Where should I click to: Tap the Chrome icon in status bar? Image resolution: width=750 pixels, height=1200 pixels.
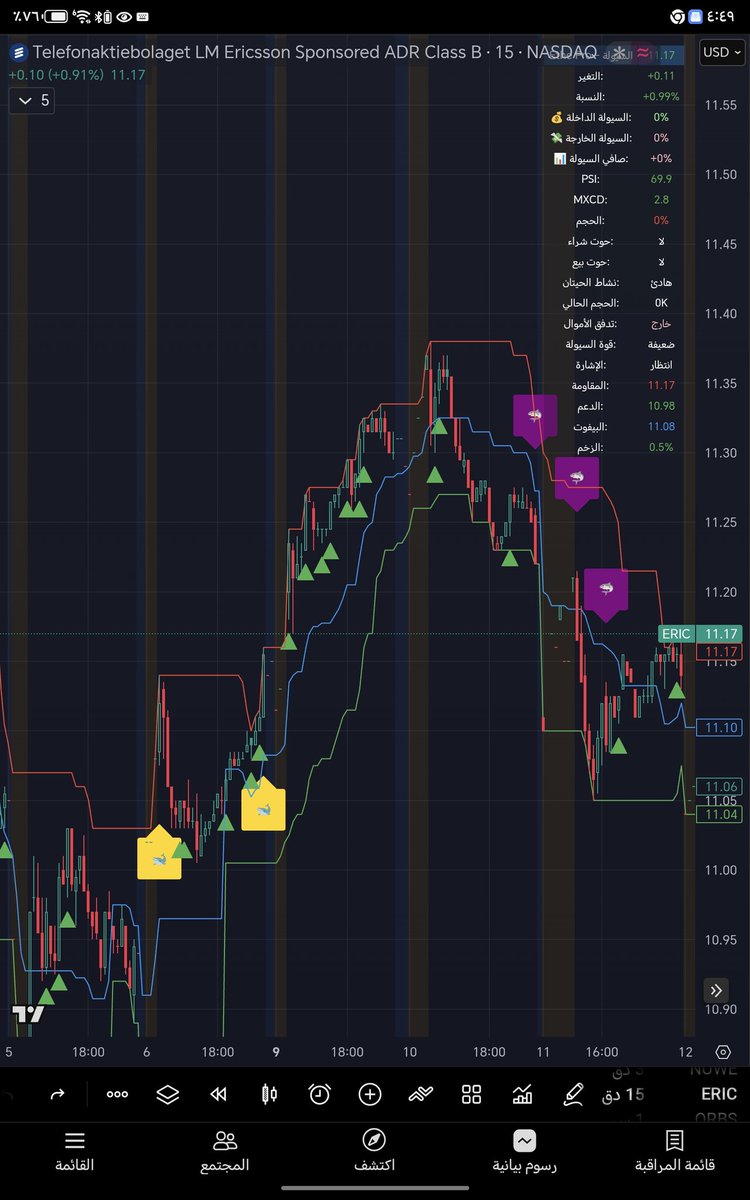677,17
